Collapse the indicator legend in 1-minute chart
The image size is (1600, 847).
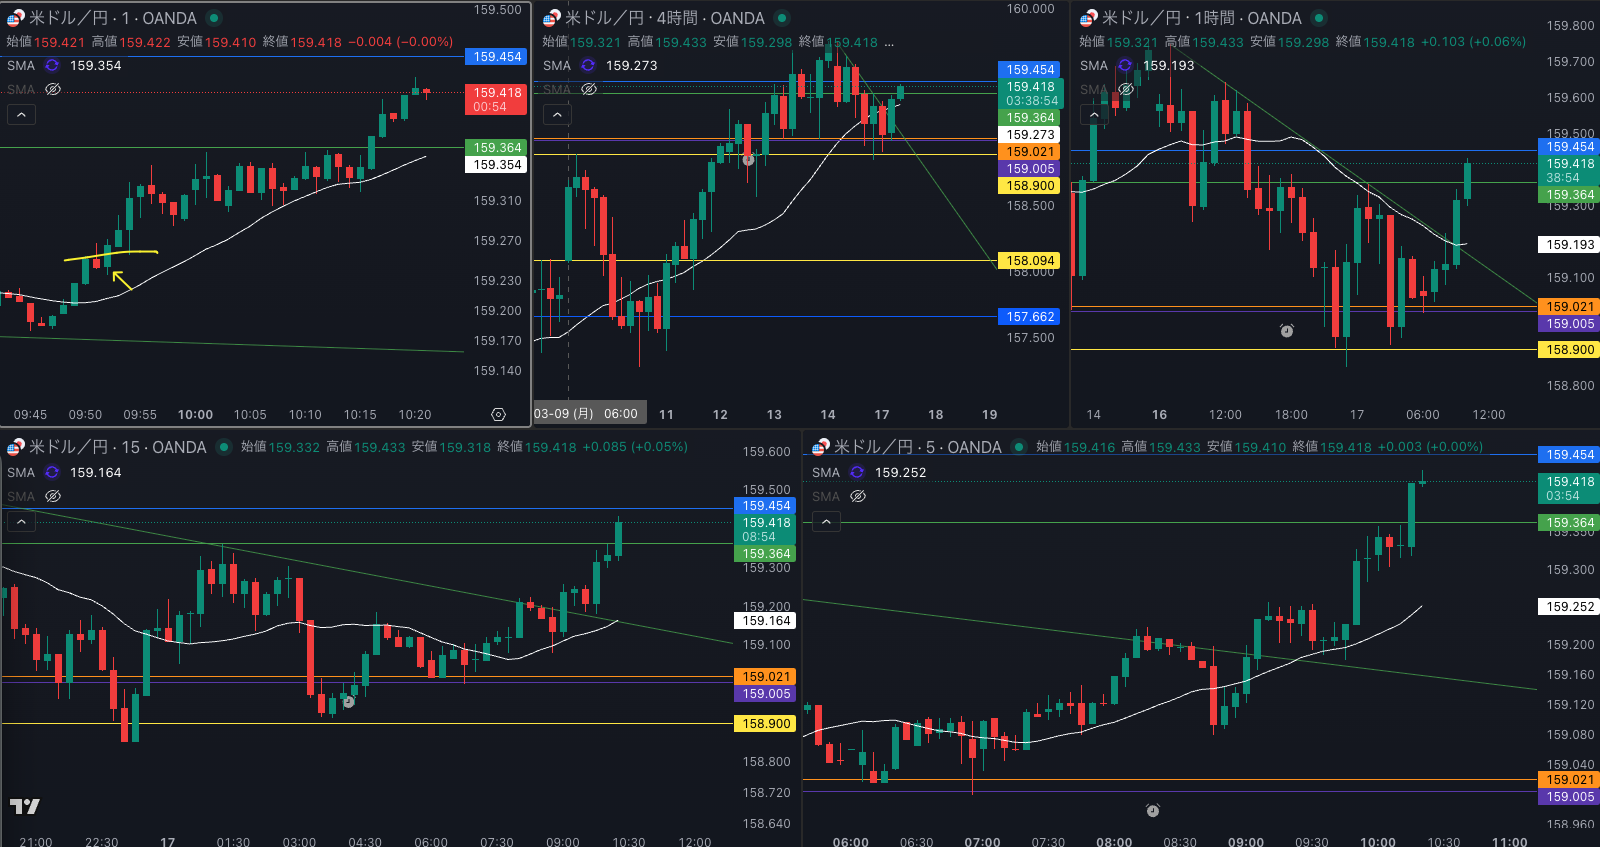tap(21, 115)
